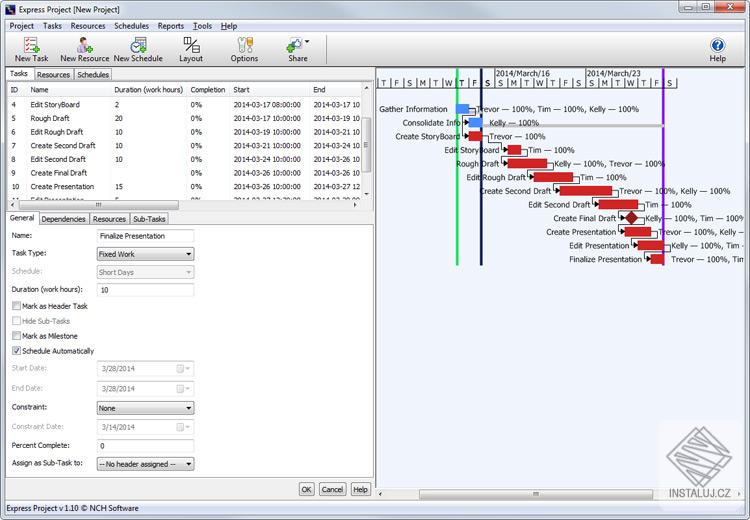Viewport: 750px width, 520px height.
Task: Open the Task Type dropdown
Action: point(145,254)
